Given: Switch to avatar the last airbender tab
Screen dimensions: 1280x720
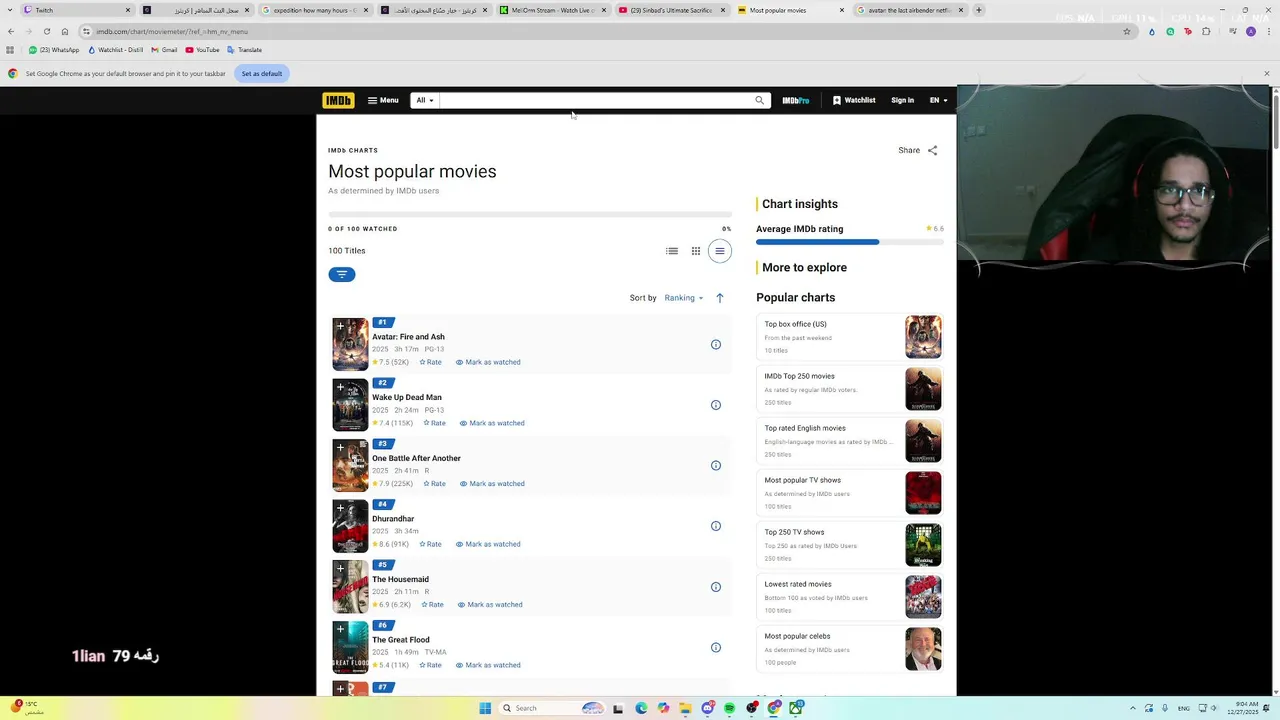Looking at the screenshot, I should 910,10.
